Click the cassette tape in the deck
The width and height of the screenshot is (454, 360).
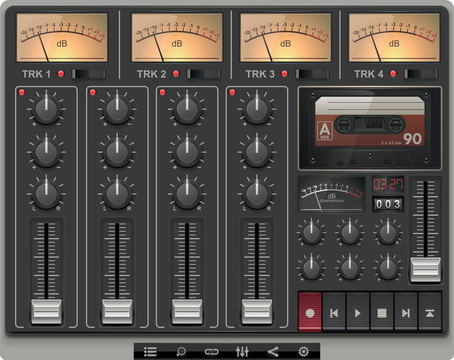pos(370,121)
